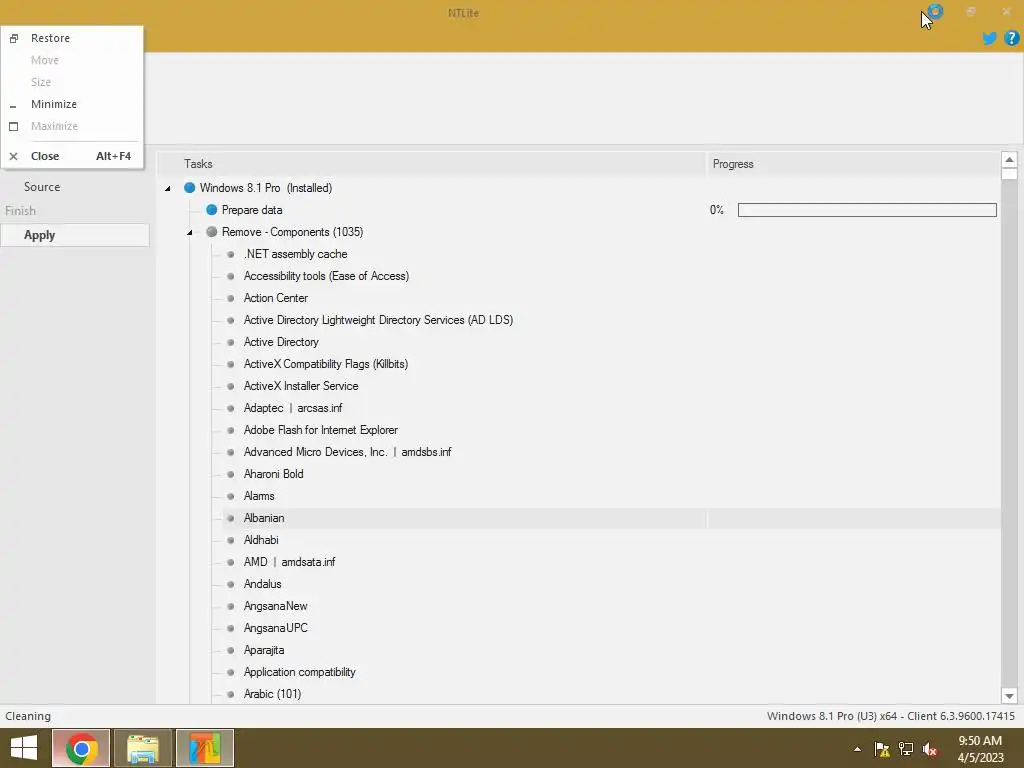The height and width of the screenshot is (768, 1024).
Task: Click the 0% progress value
Action: pos(716,210)
